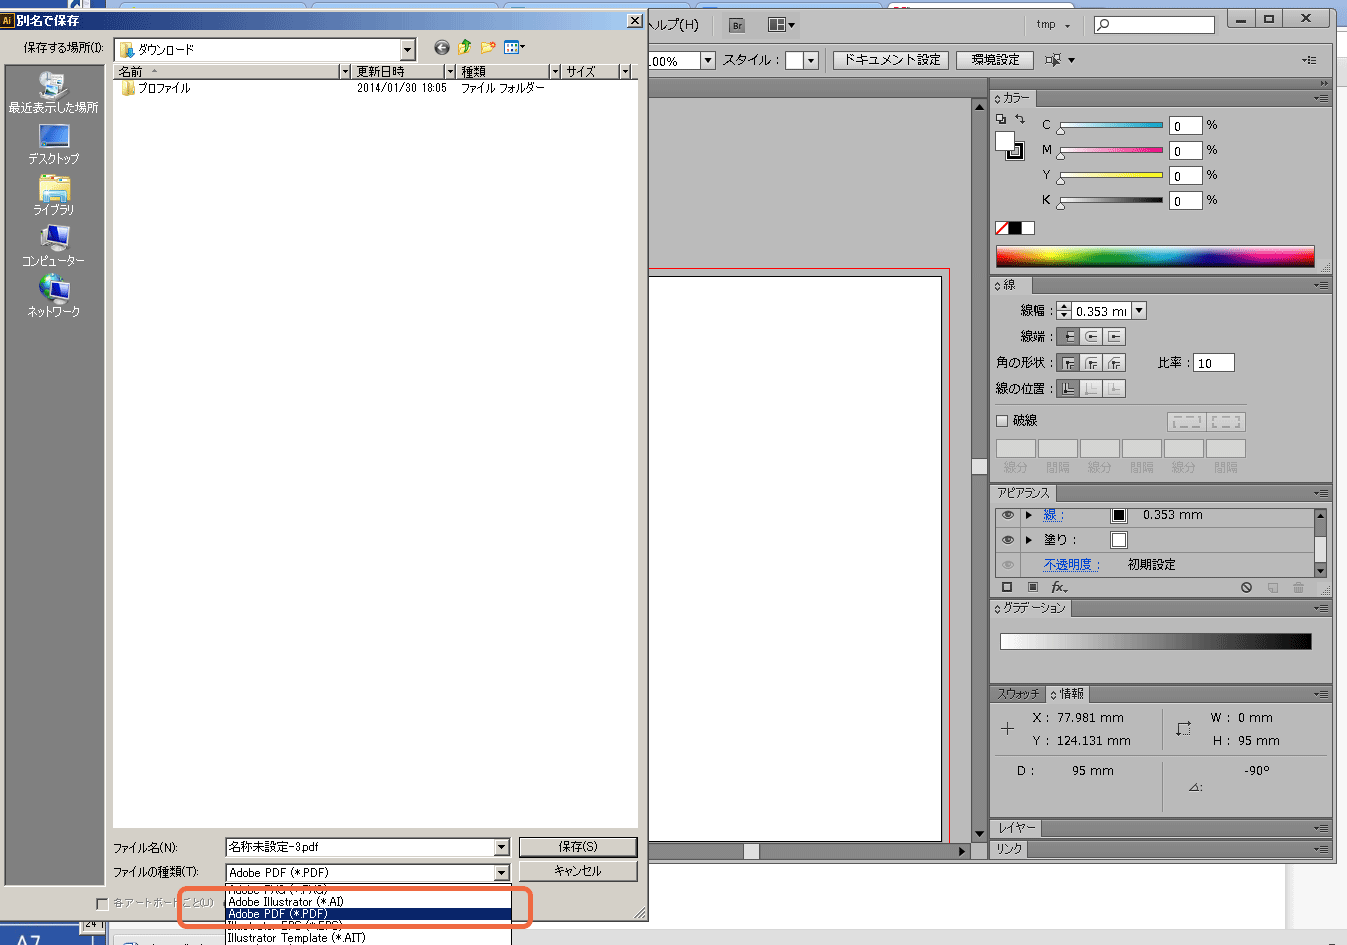Viewport: 1347px width, 945px height.
Task: Create a new folder in save dialog
Action: point(488,47)
